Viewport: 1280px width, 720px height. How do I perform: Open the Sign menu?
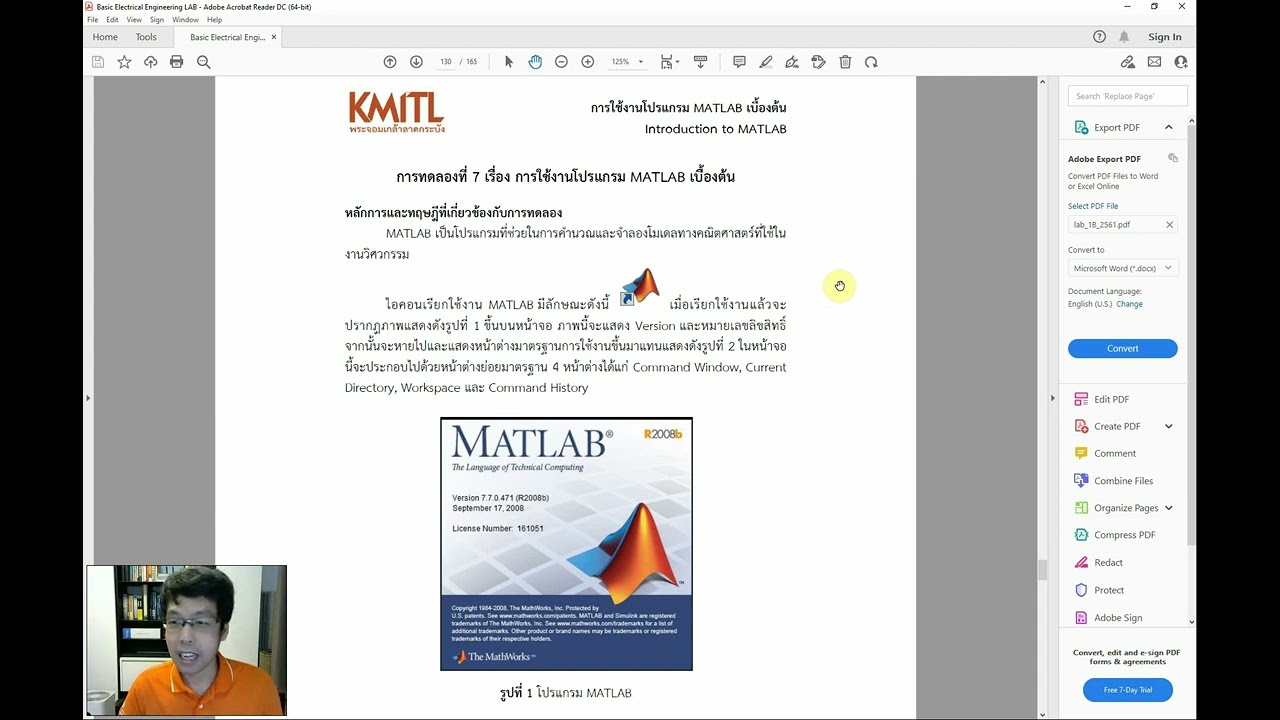pos(157,20)
